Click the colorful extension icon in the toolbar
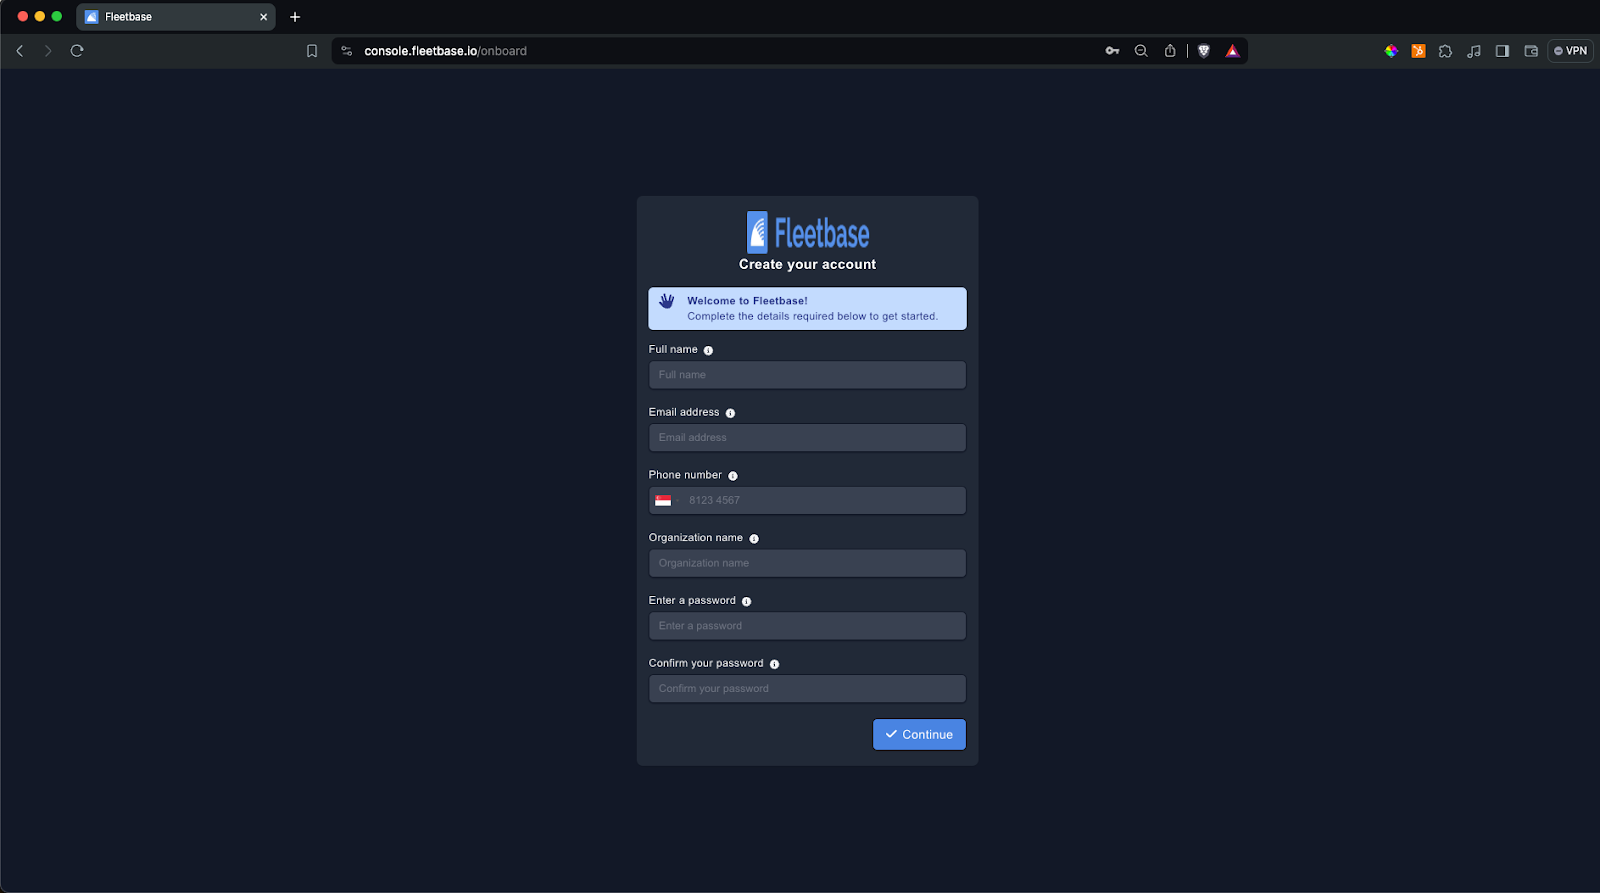Viewport: 1600px width, 893px height. click(x=1391, y=51)
